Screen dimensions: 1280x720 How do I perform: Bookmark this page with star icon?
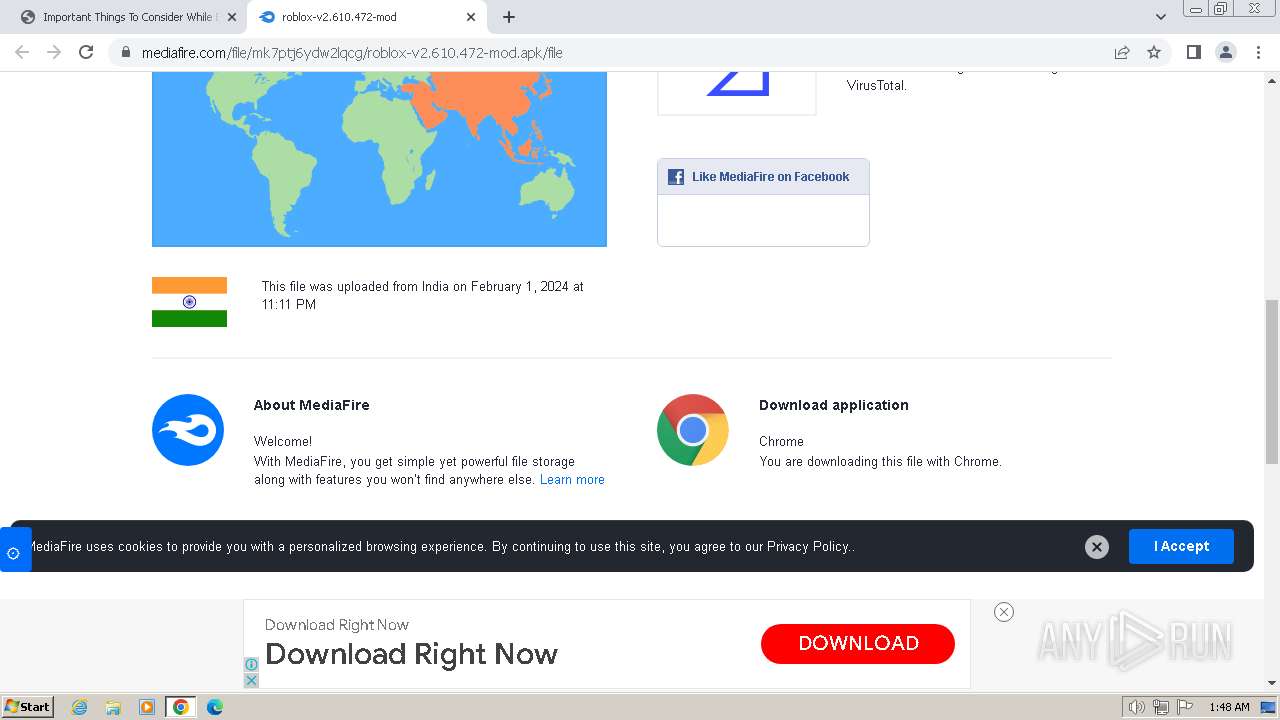tap(1154, 52)
